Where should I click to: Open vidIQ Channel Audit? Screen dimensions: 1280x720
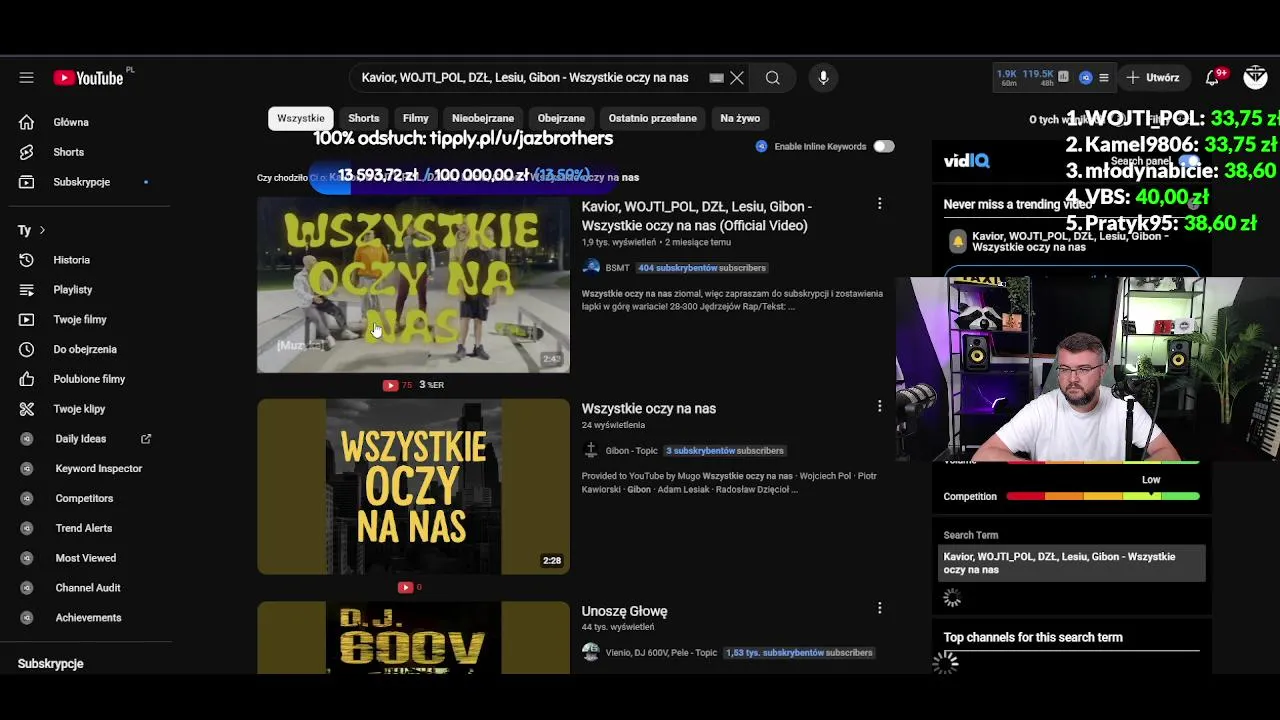86,588
